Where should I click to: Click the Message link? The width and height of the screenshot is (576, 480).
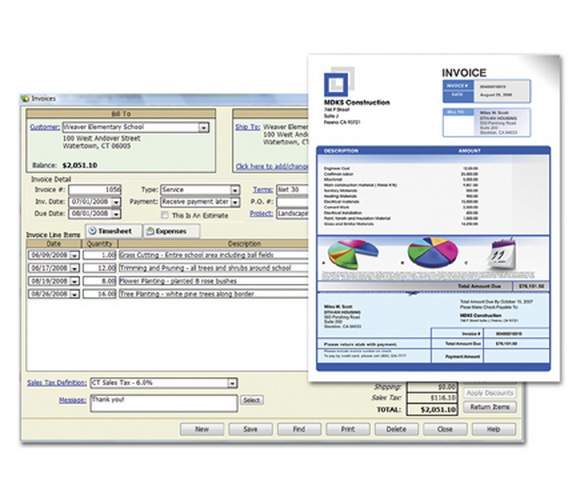click(72, 400)
